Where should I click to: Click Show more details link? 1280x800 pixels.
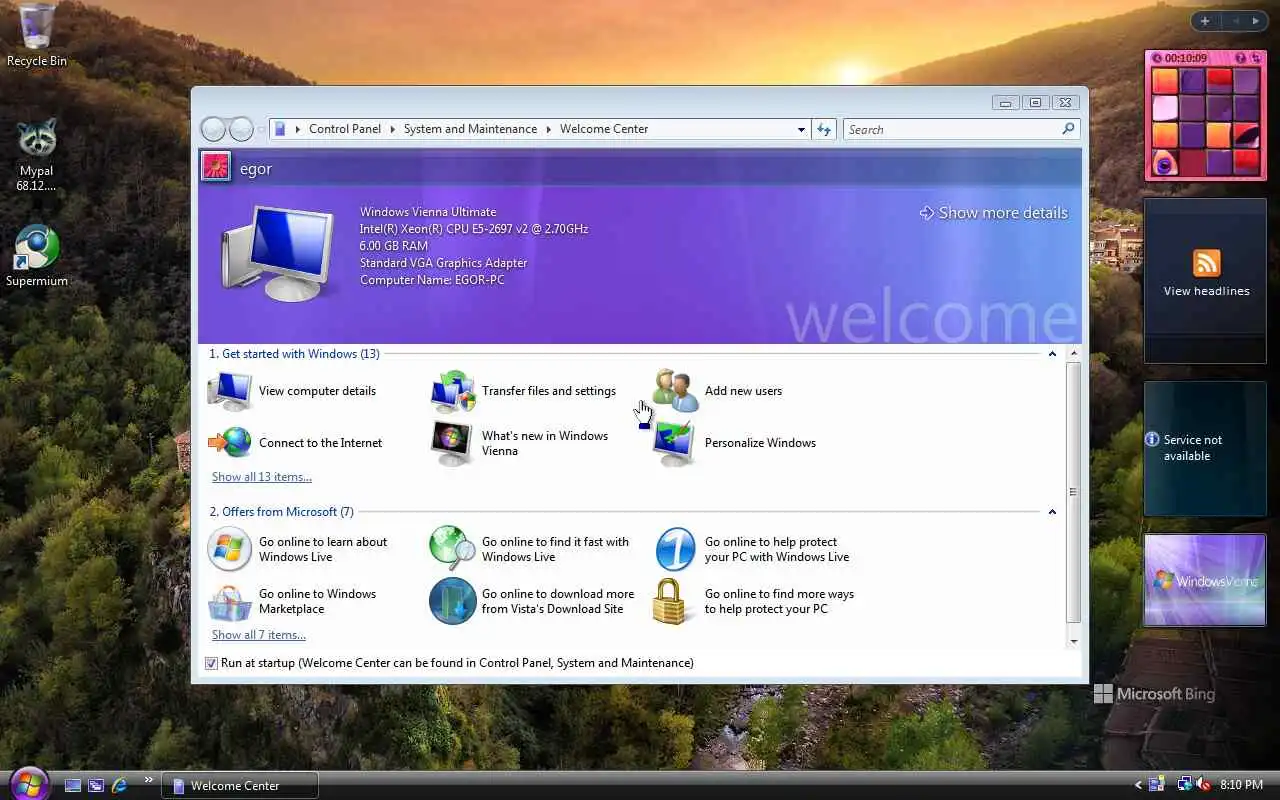(x=994, y=213)
